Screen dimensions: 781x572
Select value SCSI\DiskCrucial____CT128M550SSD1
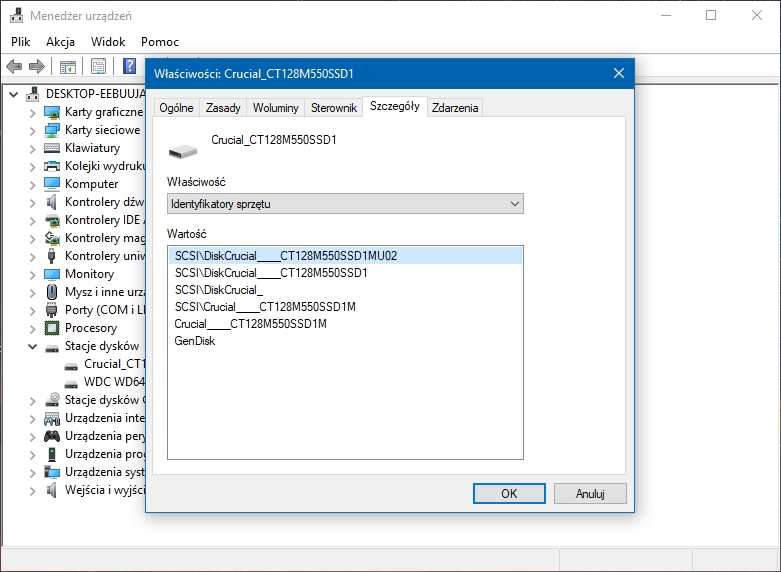click(x=345, y=273)
